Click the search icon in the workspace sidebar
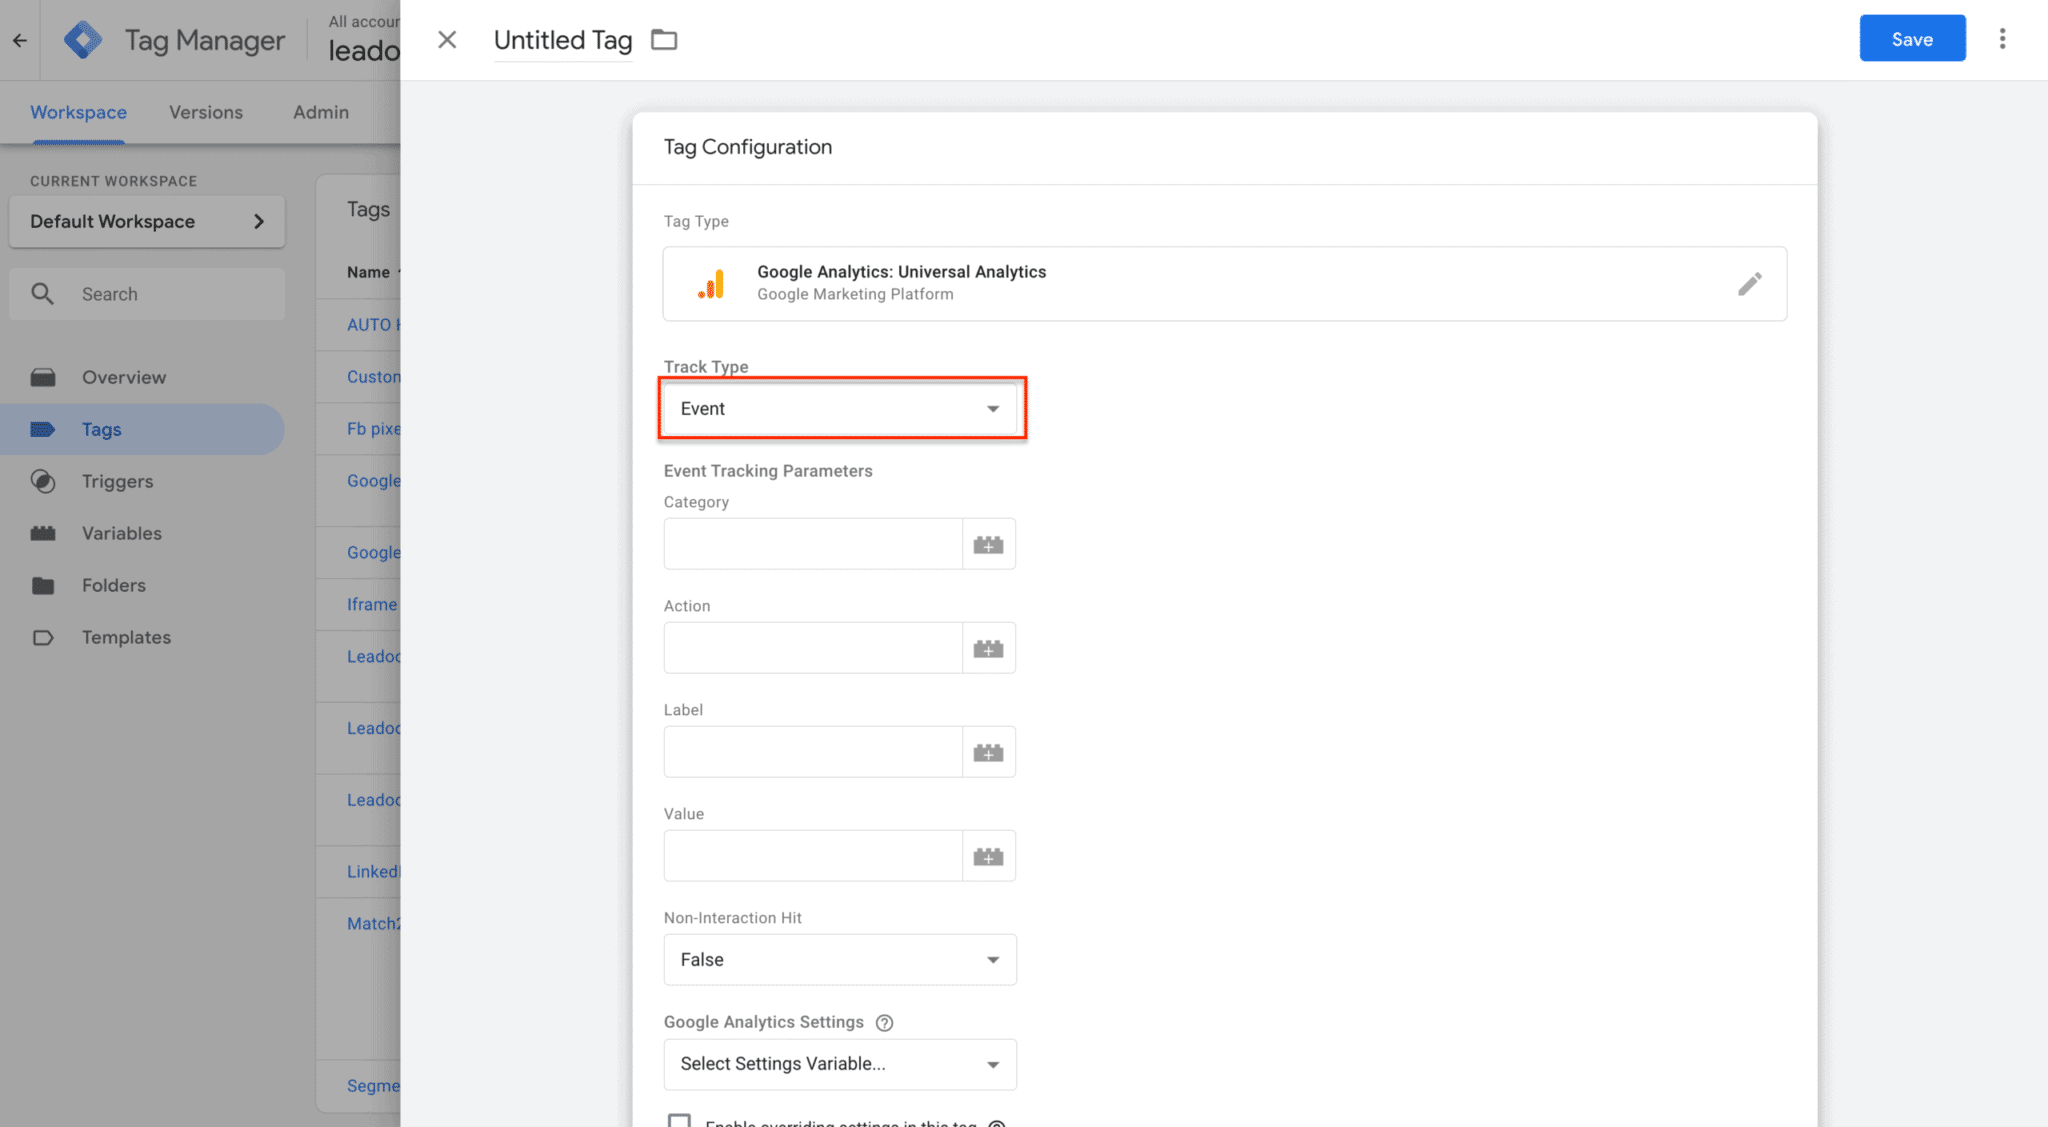The image size is (2048, 1127). (x=43, y=293)
